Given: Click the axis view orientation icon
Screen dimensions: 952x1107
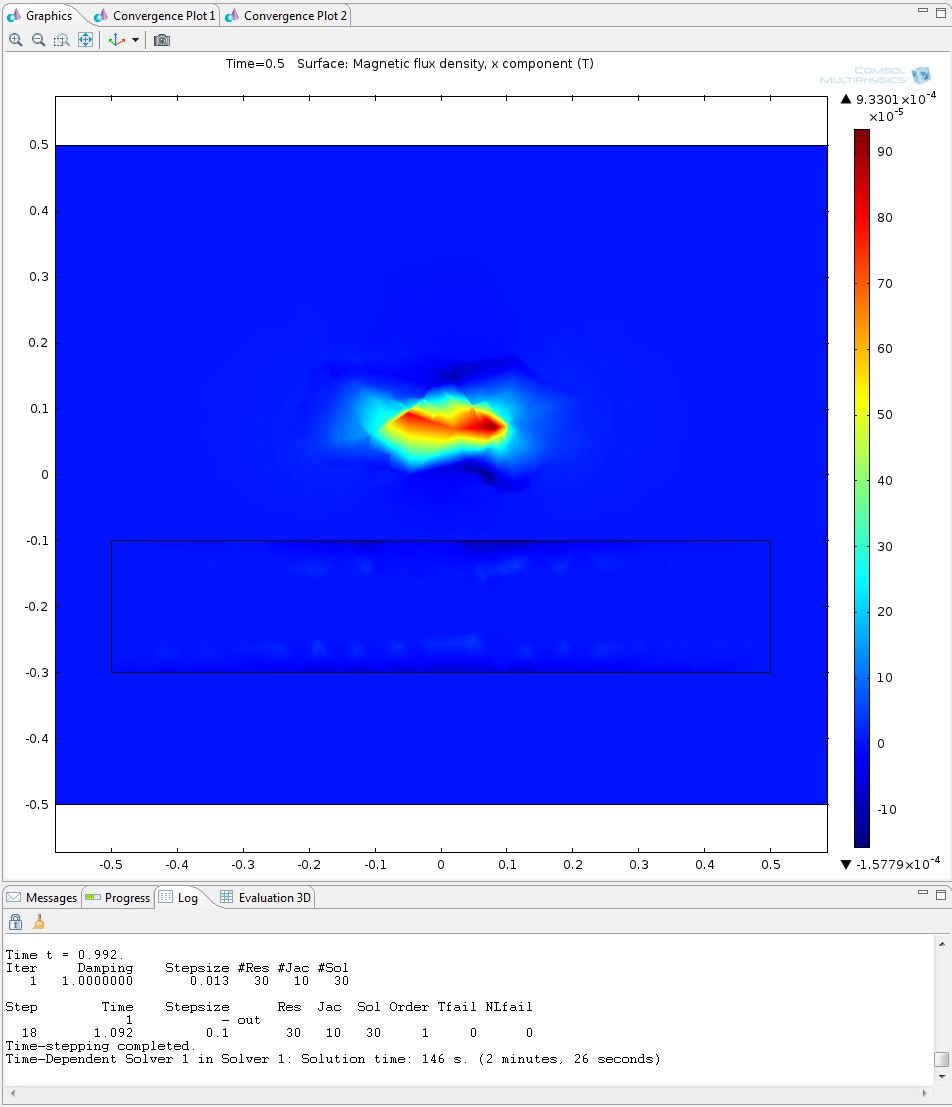Looking at the screenshot, I should 116,40.
